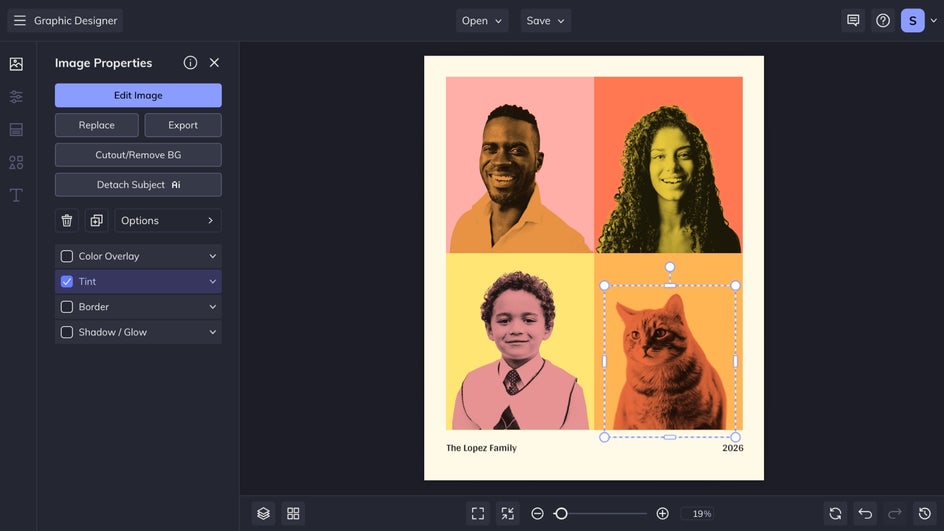
Task: Click the Export button
Action: 183,125
